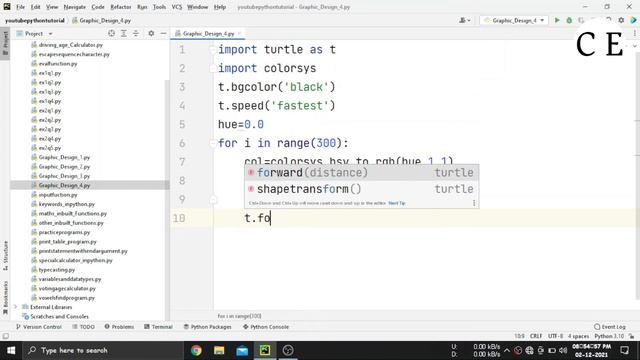Open PyCharm icon in taskbar
This screenshot has width=640, height=360.
click(265, 350)
